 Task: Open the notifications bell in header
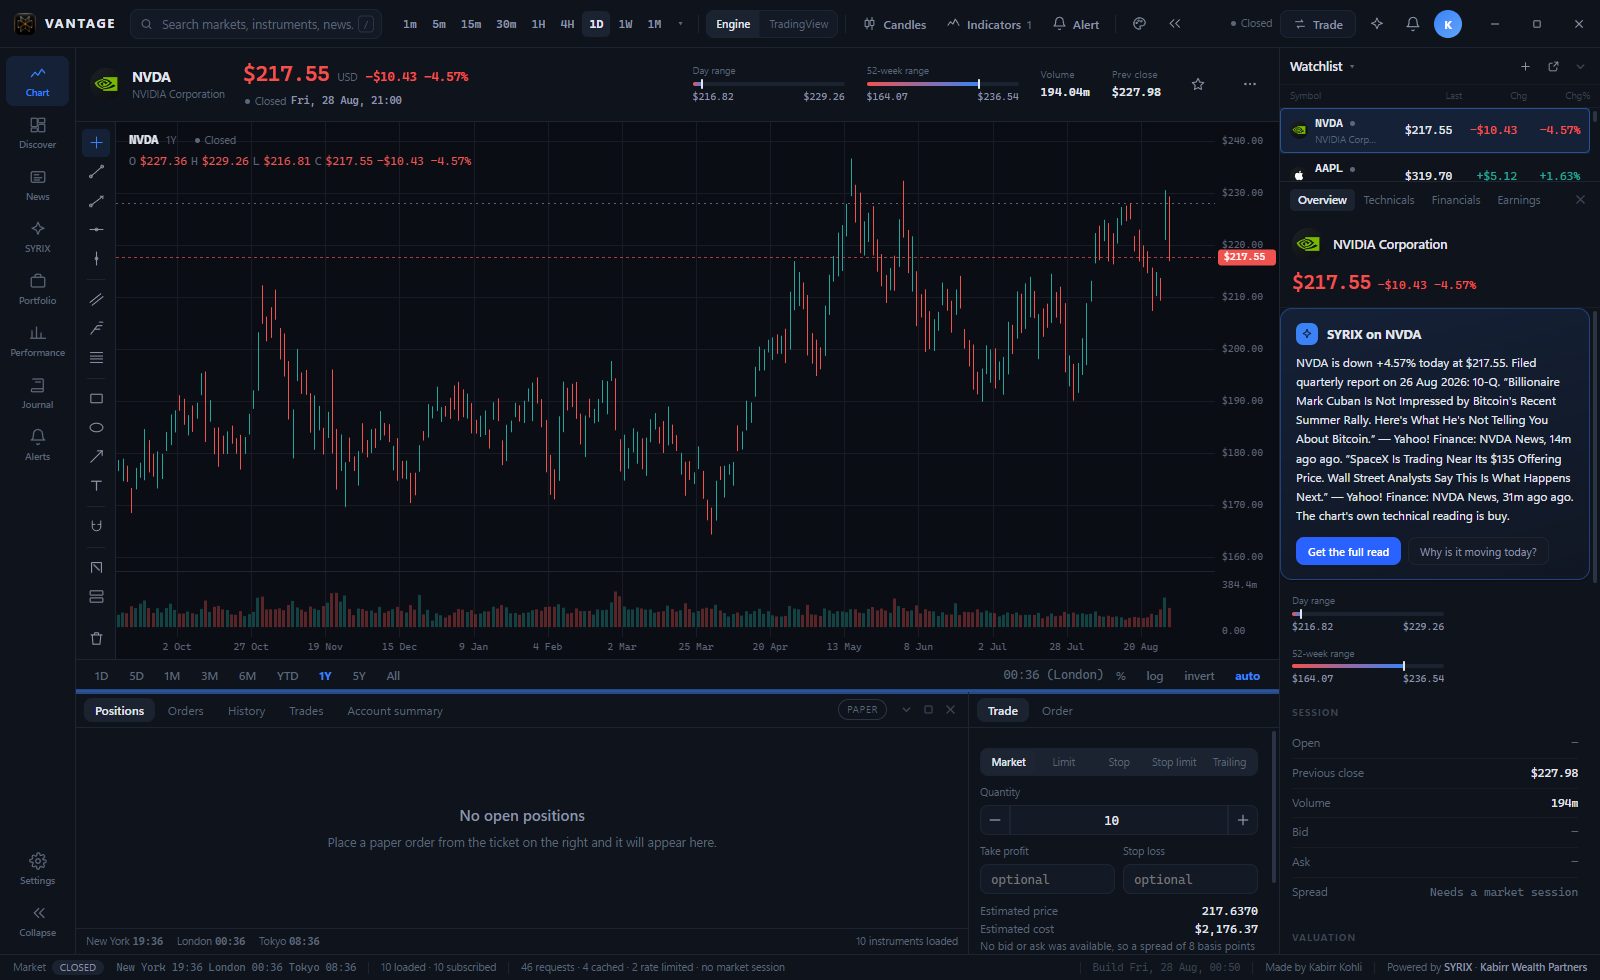(x=1412, y=24)
